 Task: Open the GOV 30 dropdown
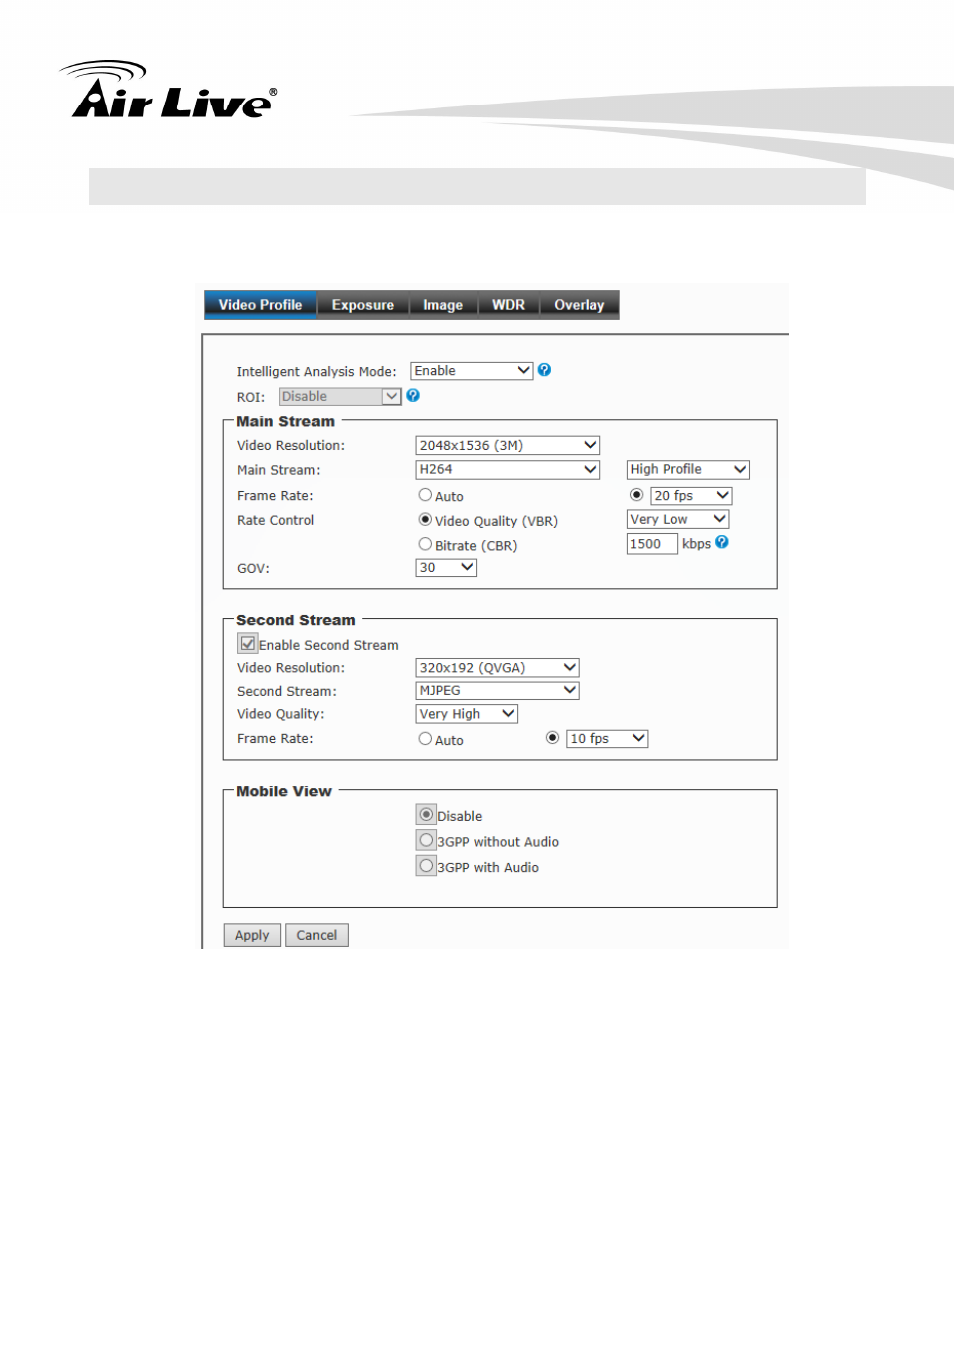[446, 567]
